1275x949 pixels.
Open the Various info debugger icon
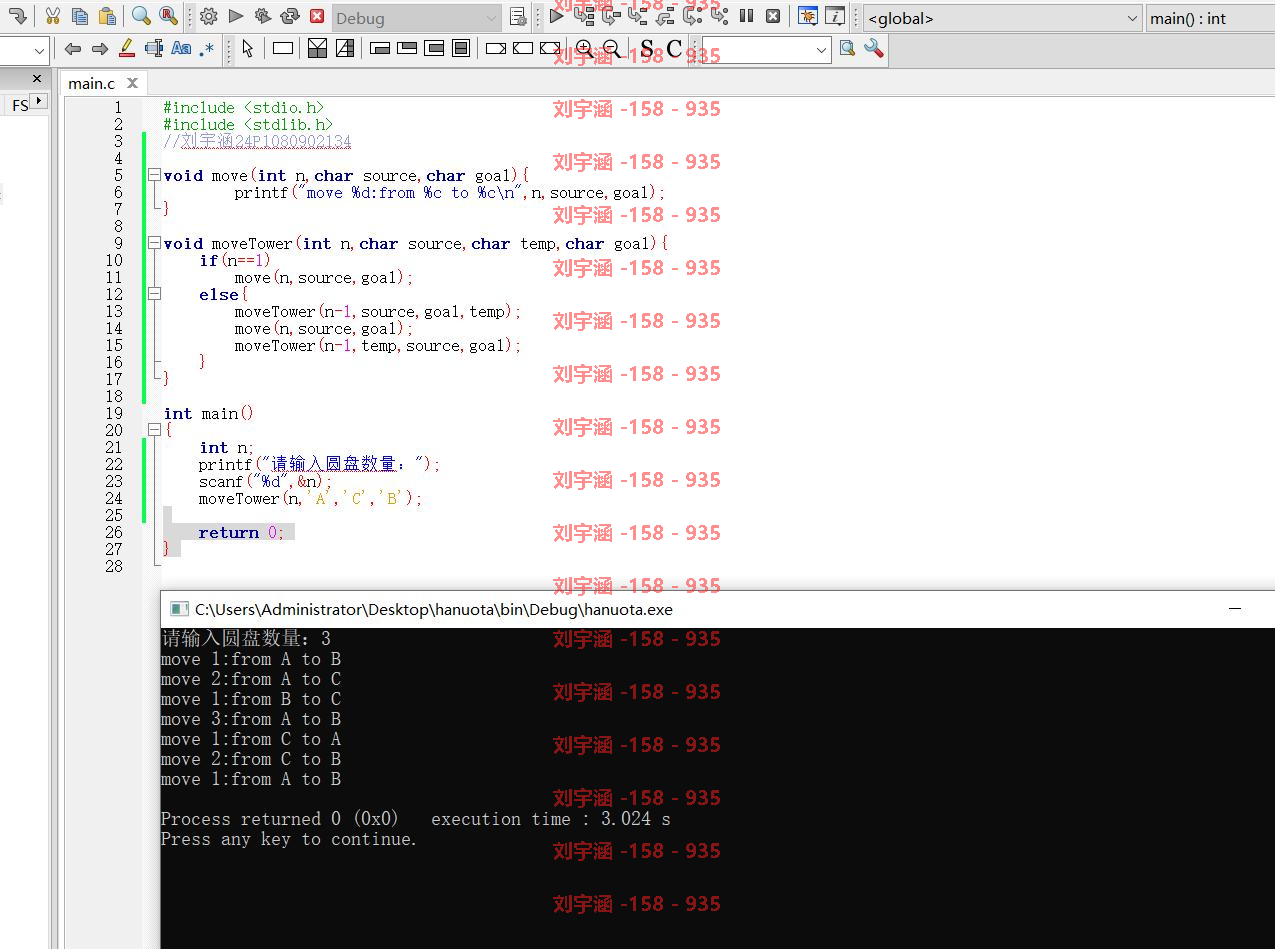coord(834,16)
